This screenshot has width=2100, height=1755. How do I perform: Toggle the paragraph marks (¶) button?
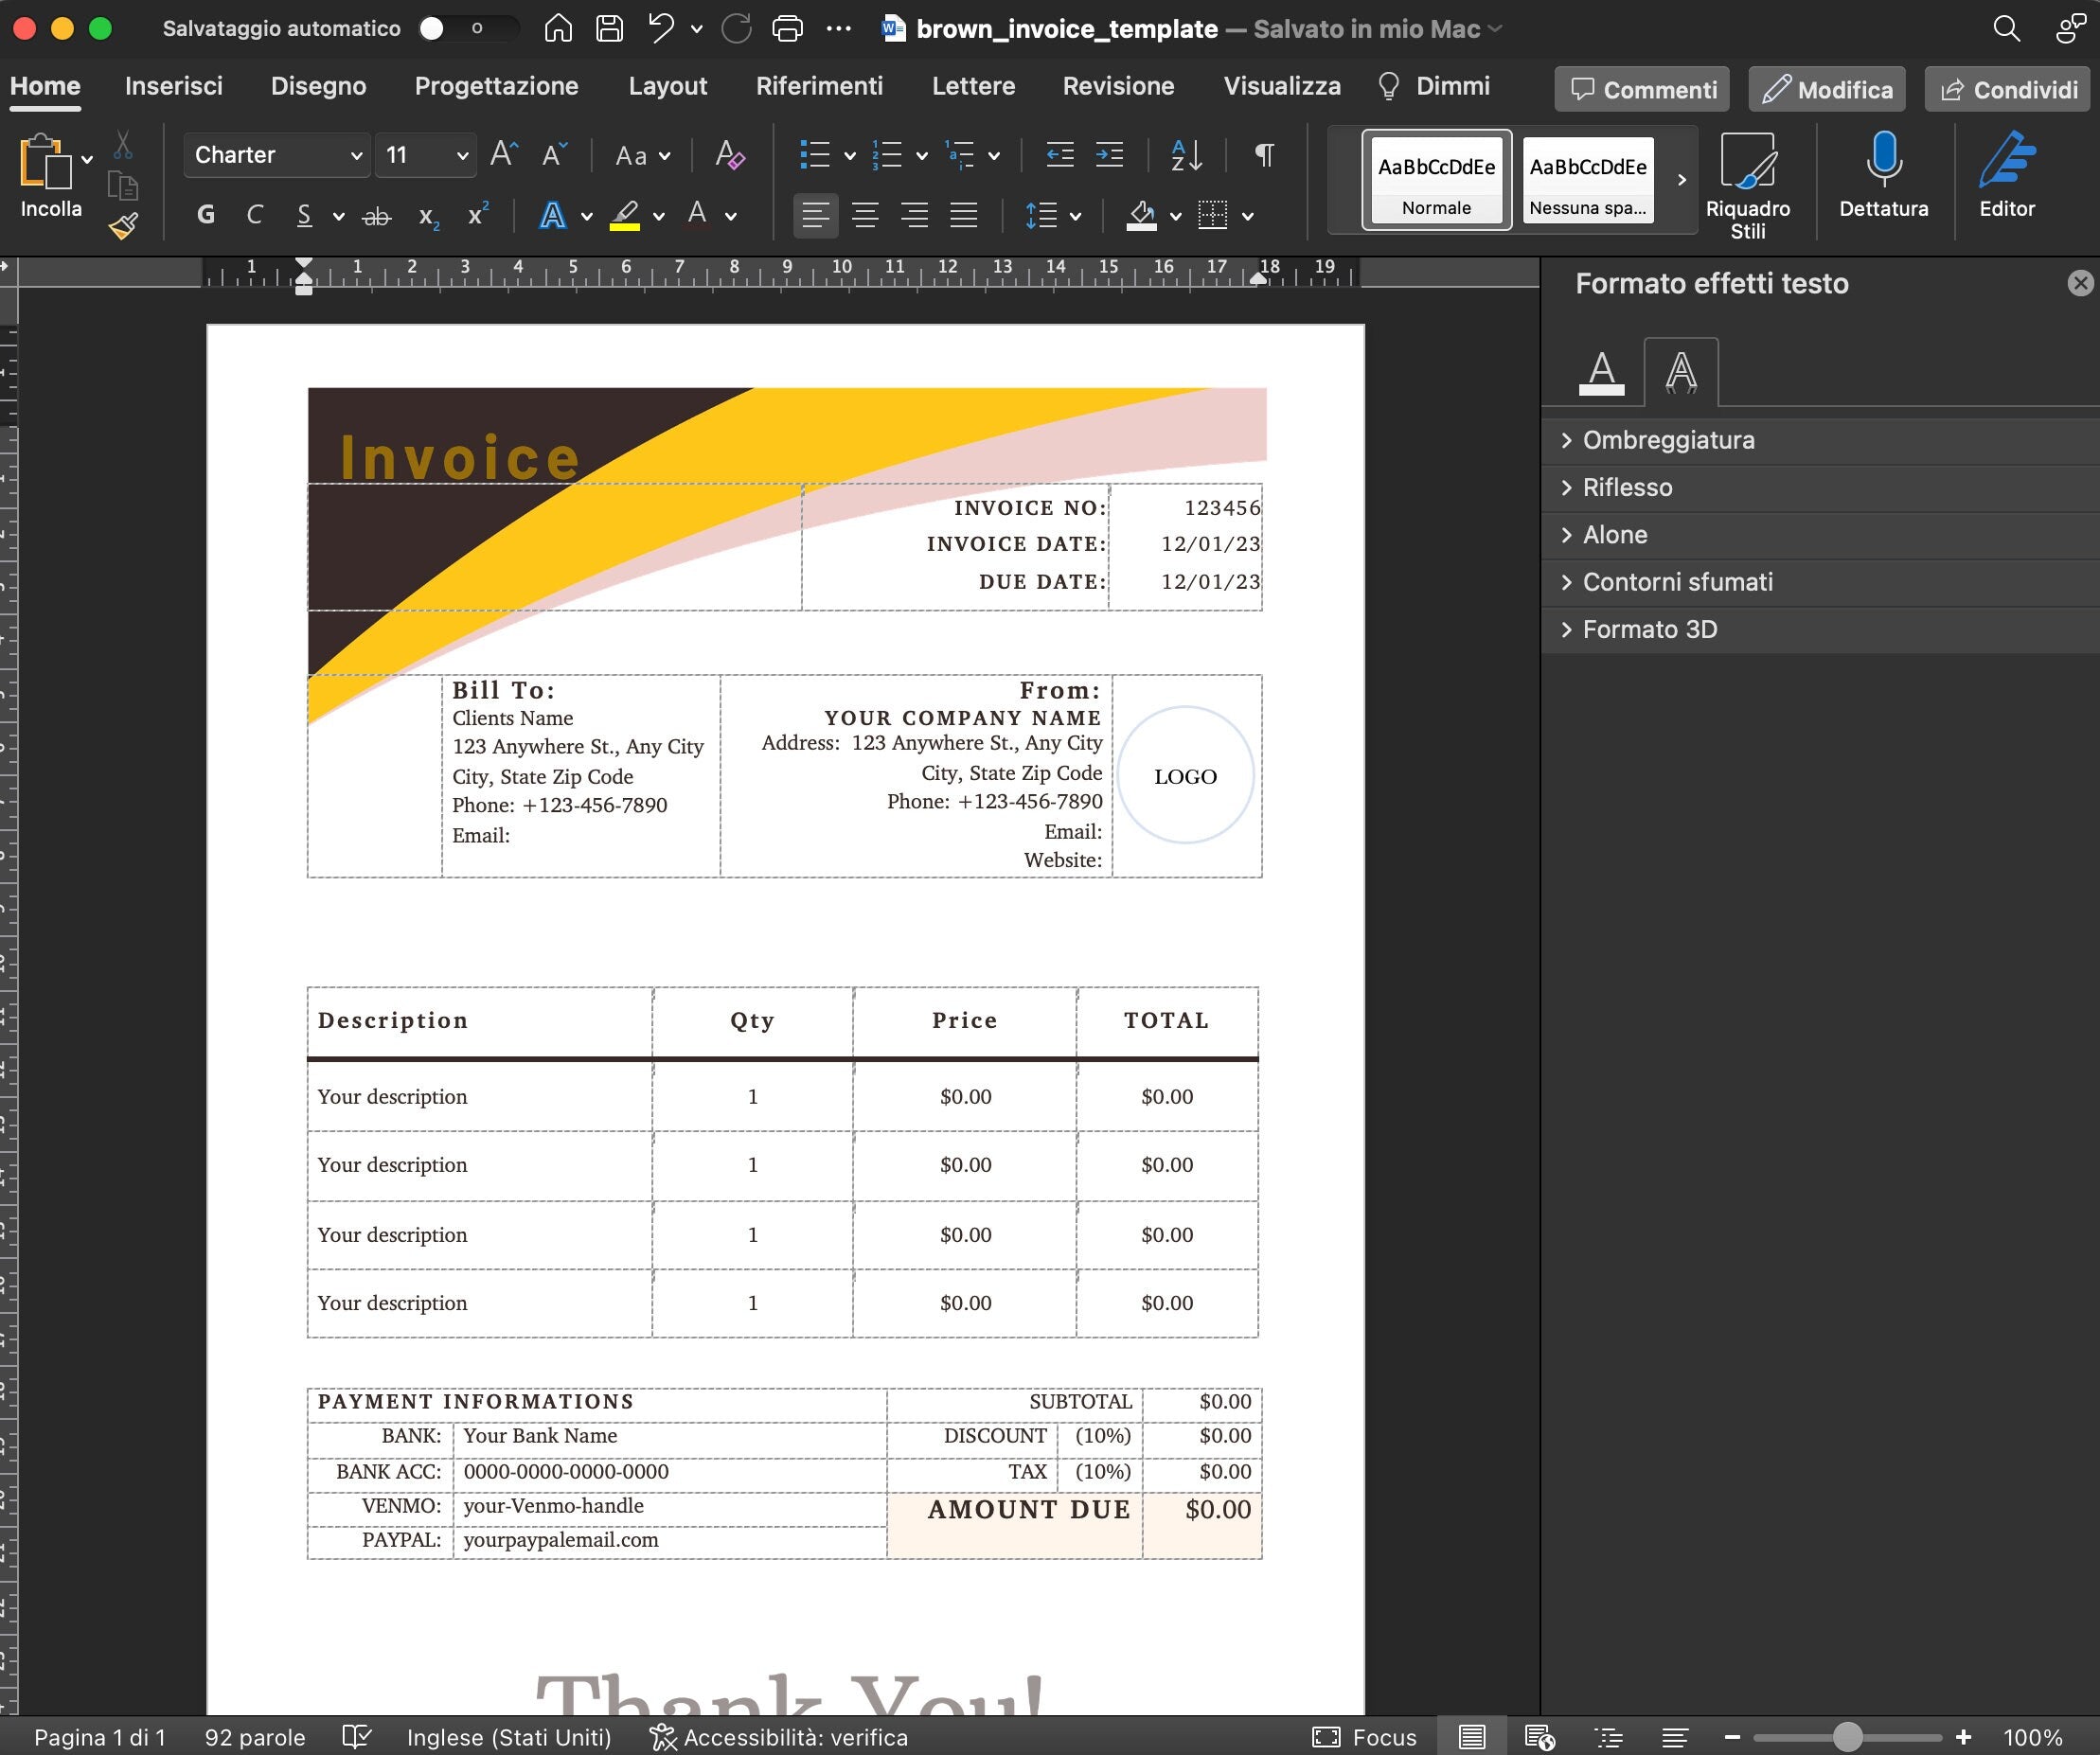[1264, 155]
